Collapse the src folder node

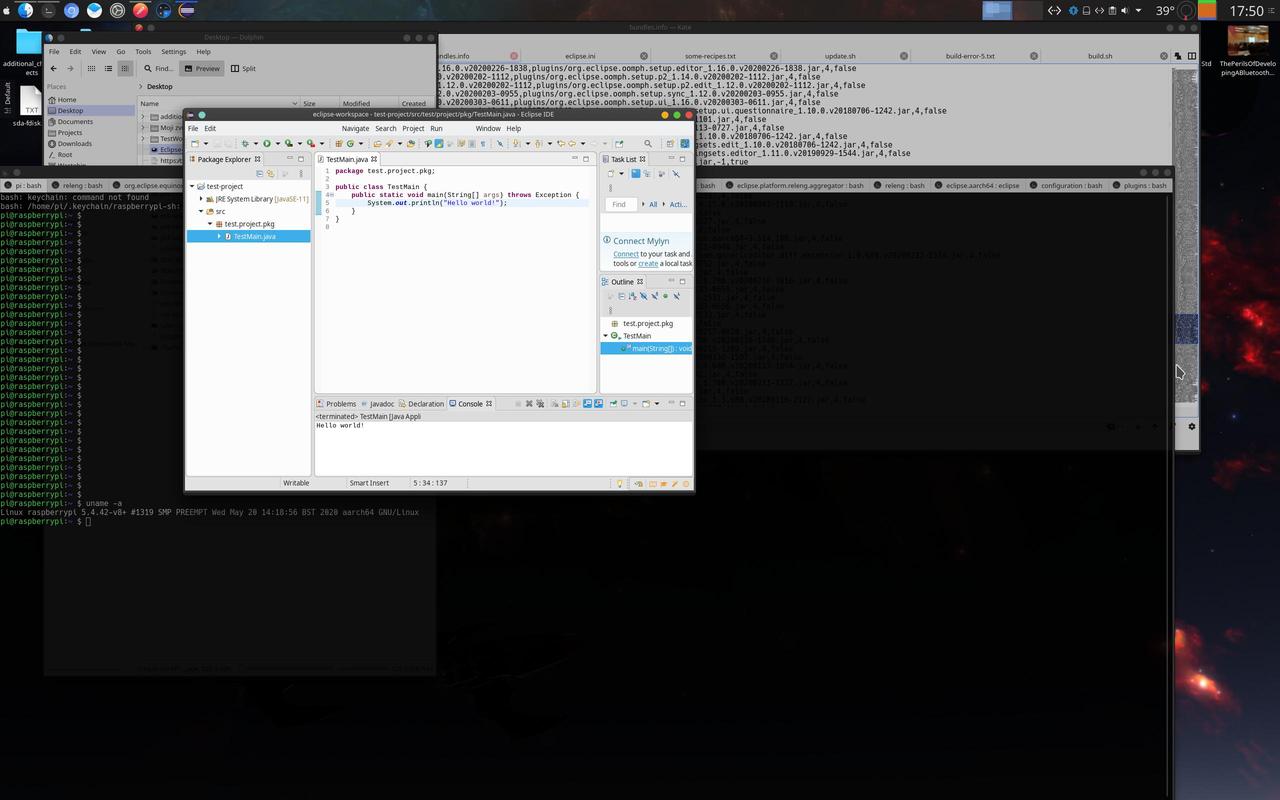coord(201,211)
